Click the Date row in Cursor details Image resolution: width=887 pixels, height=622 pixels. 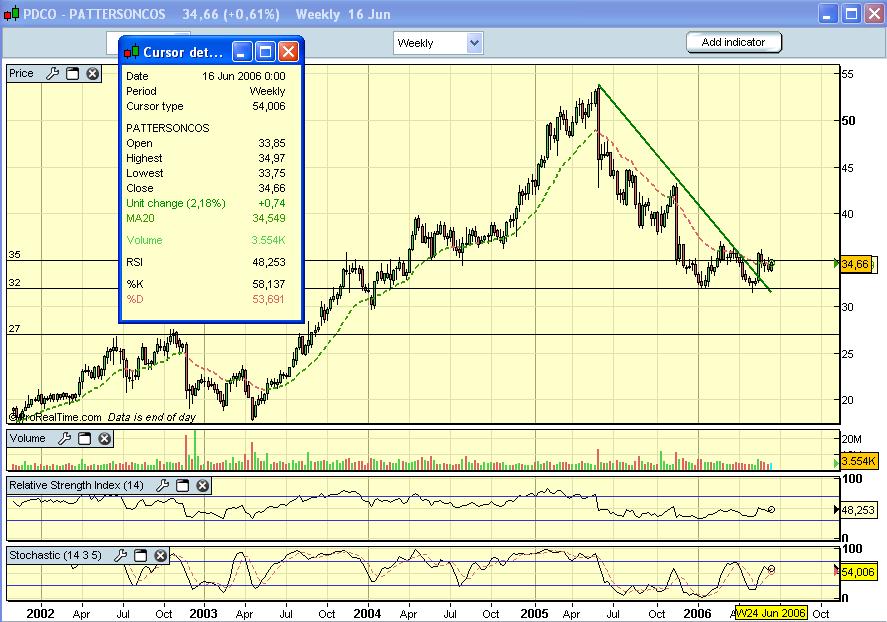[x=206, y=76]
